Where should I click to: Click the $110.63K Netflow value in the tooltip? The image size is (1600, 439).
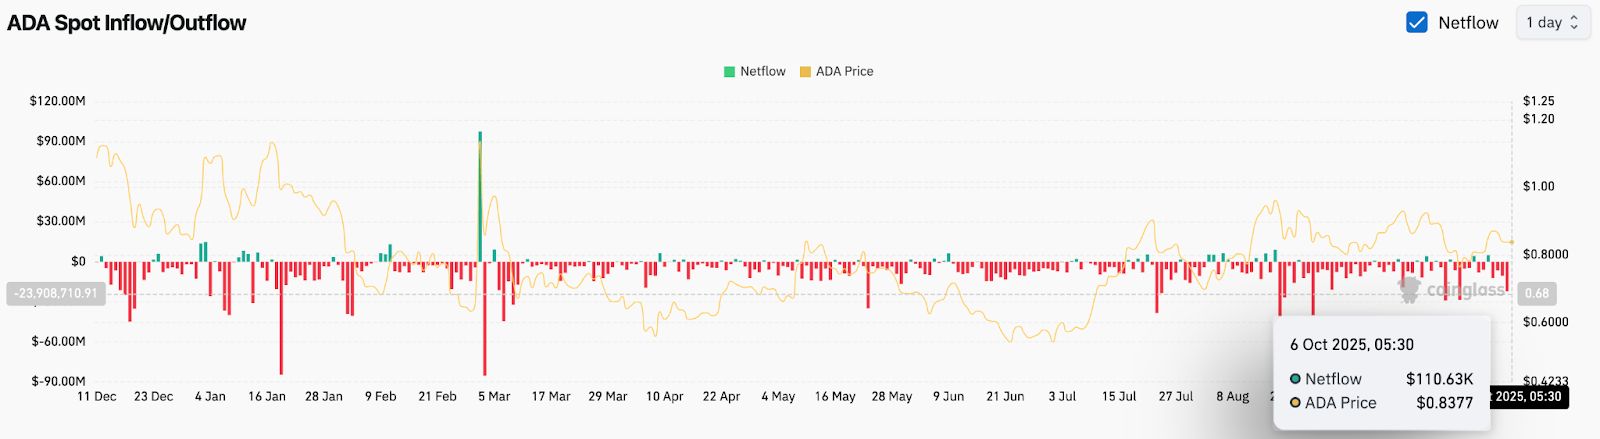tap(1439, 379)
